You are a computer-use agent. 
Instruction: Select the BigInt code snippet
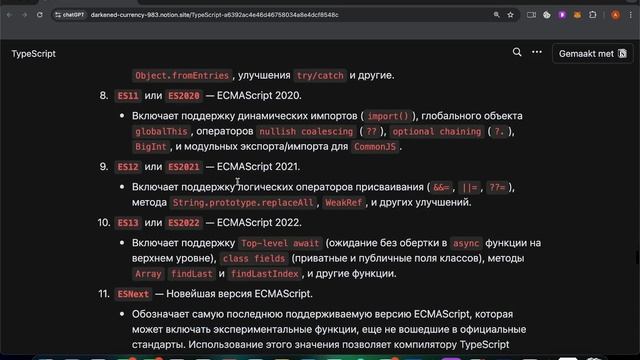[151, 147]
